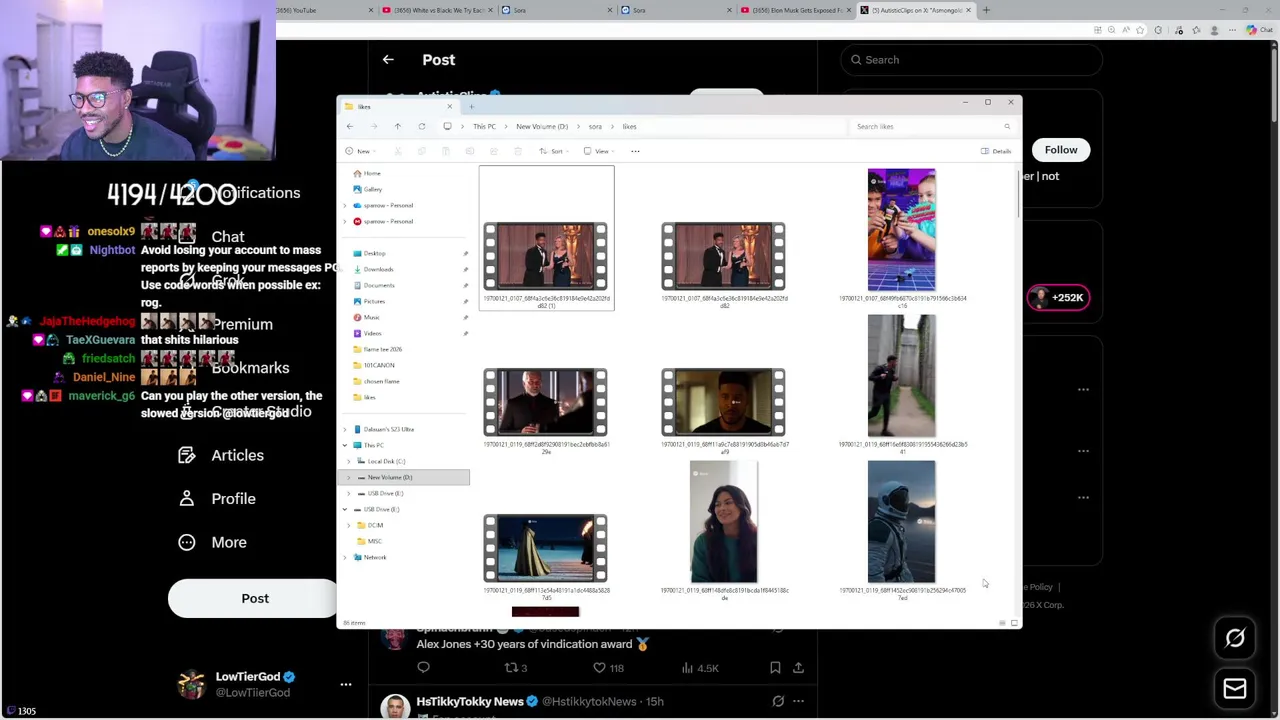This screenshot has width=1280, height=720.
Task: Select the smiling woman vertical video
Action: click(x=724, y=522)
